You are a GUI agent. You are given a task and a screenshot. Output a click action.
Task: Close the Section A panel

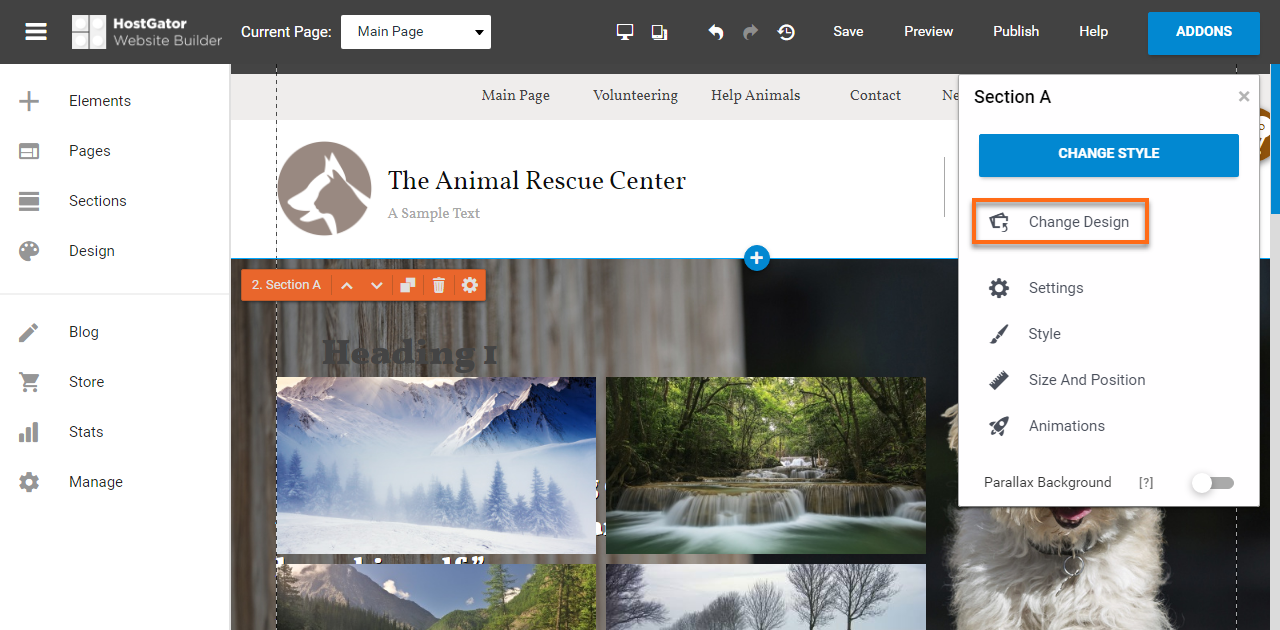[1244, 97]
